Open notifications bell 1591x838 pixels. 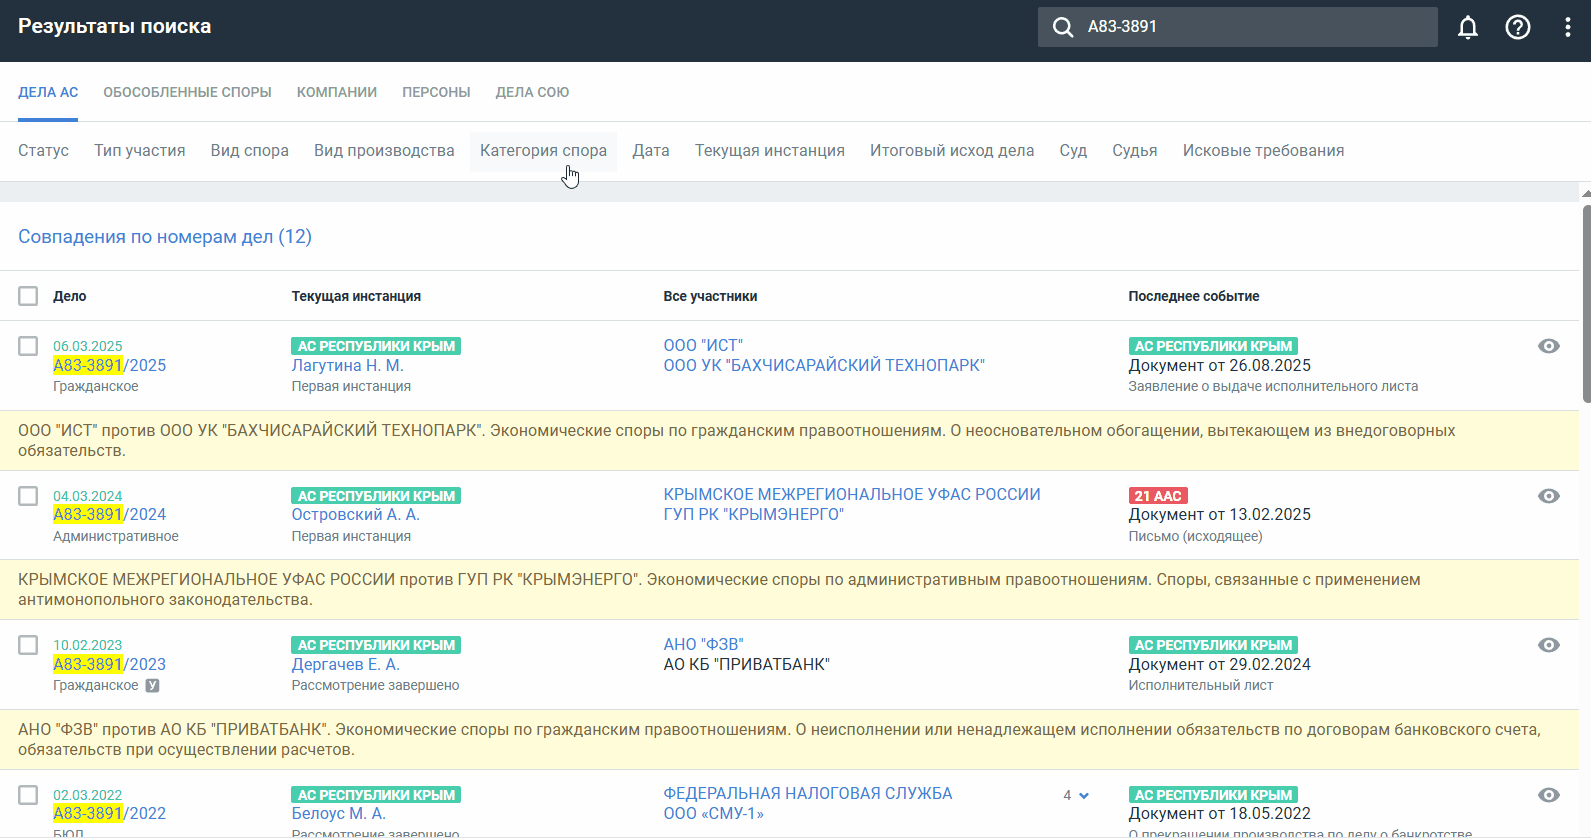click(1467, 27)
